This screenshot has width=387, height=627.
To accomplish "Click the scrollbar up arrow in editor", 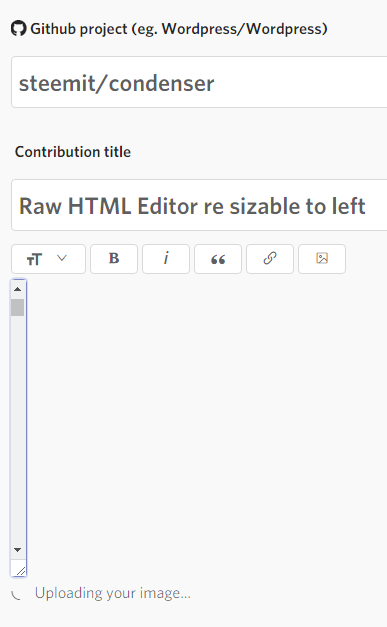I will pyautogui.click(x=18, y=289).
